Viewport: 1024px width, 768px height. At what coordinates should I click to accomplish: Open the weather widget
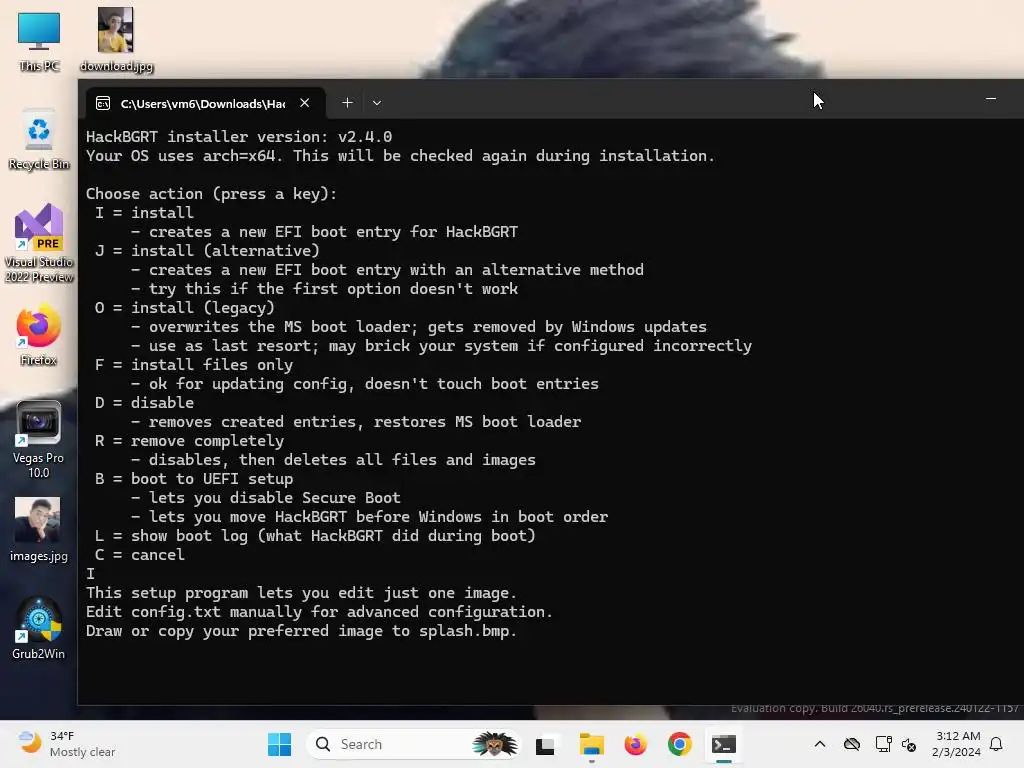coord(67,744)
